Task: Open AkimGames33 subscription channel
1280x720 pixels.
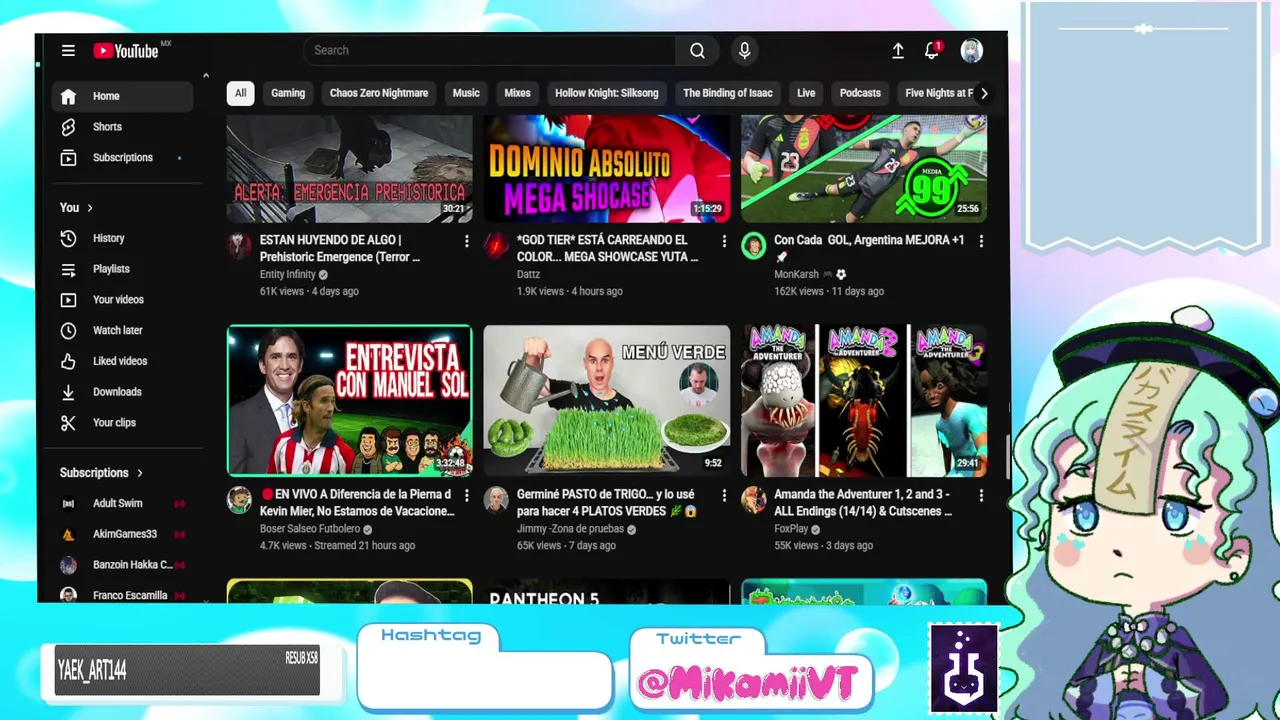Action: (x=122, y=534)
